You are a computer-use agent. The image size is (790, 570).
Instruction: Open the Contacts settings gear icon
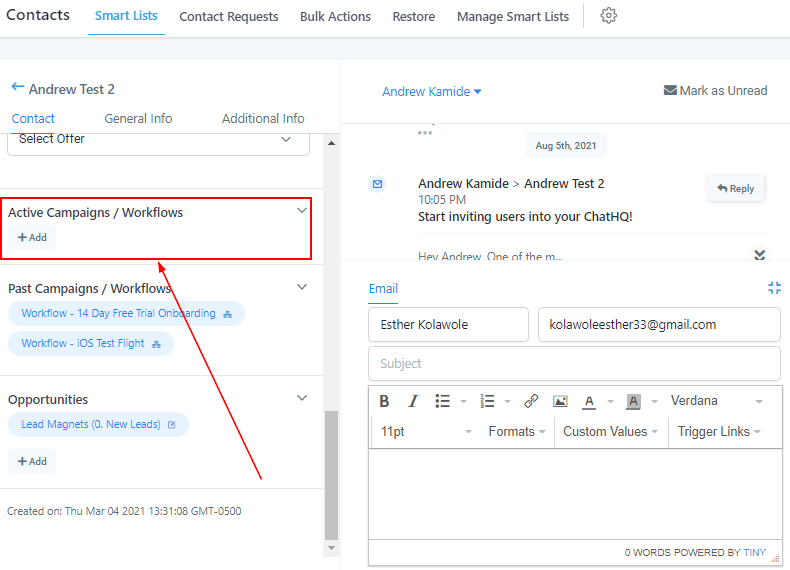(608, 16)
